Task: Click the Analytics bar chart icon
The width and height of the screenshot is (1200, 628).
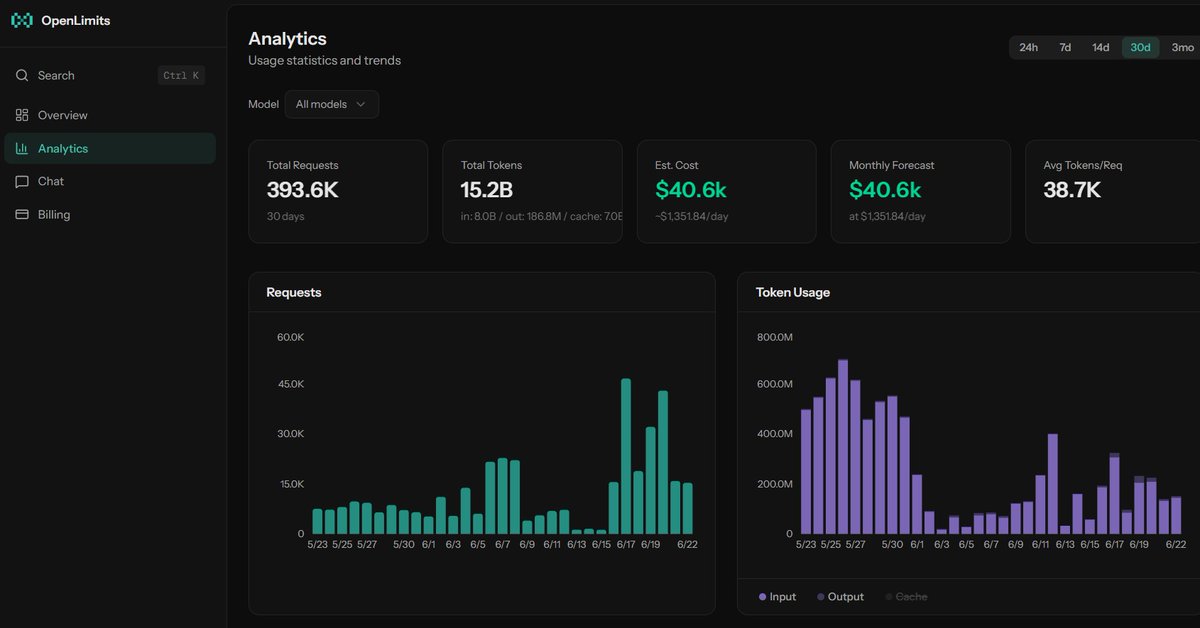Action: (22, 148)
